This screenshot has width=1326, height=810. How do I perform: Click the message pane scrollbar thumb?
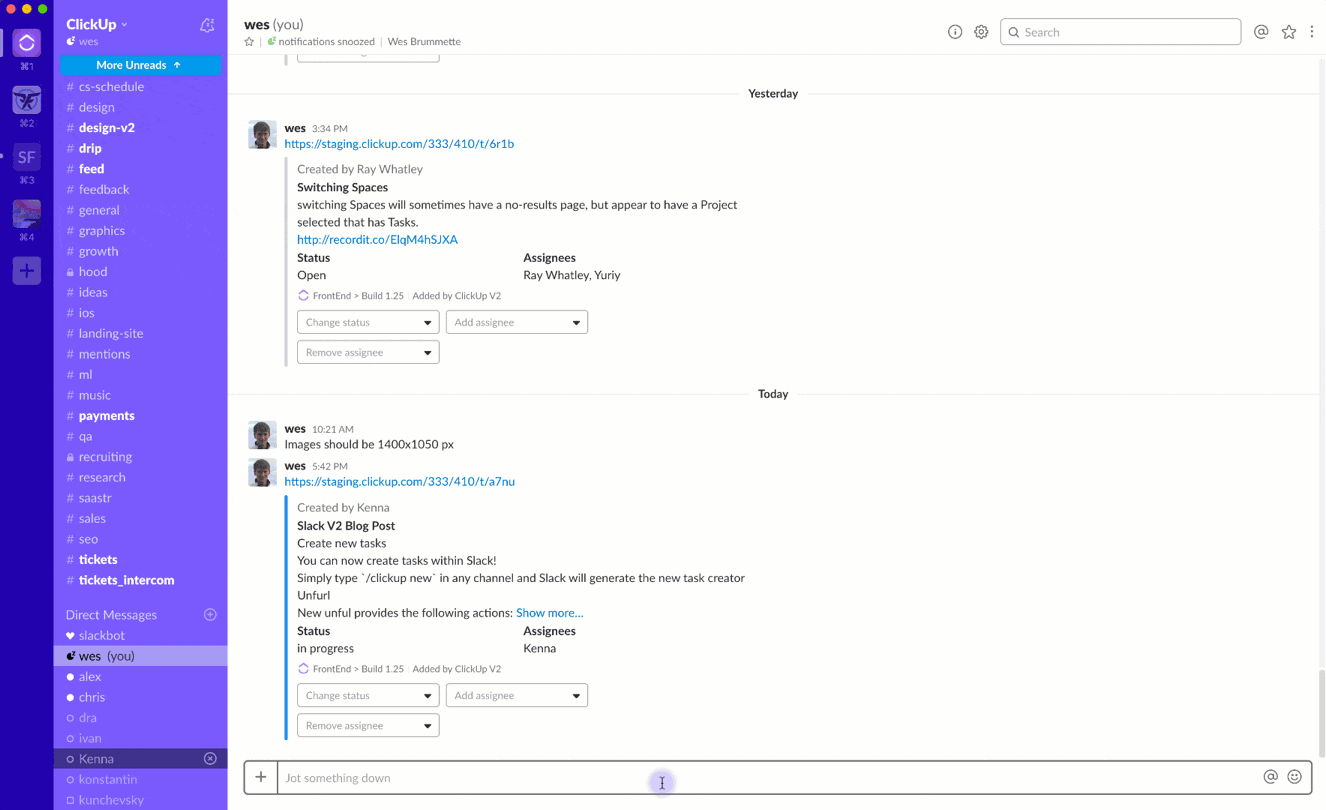point(1321,713)
